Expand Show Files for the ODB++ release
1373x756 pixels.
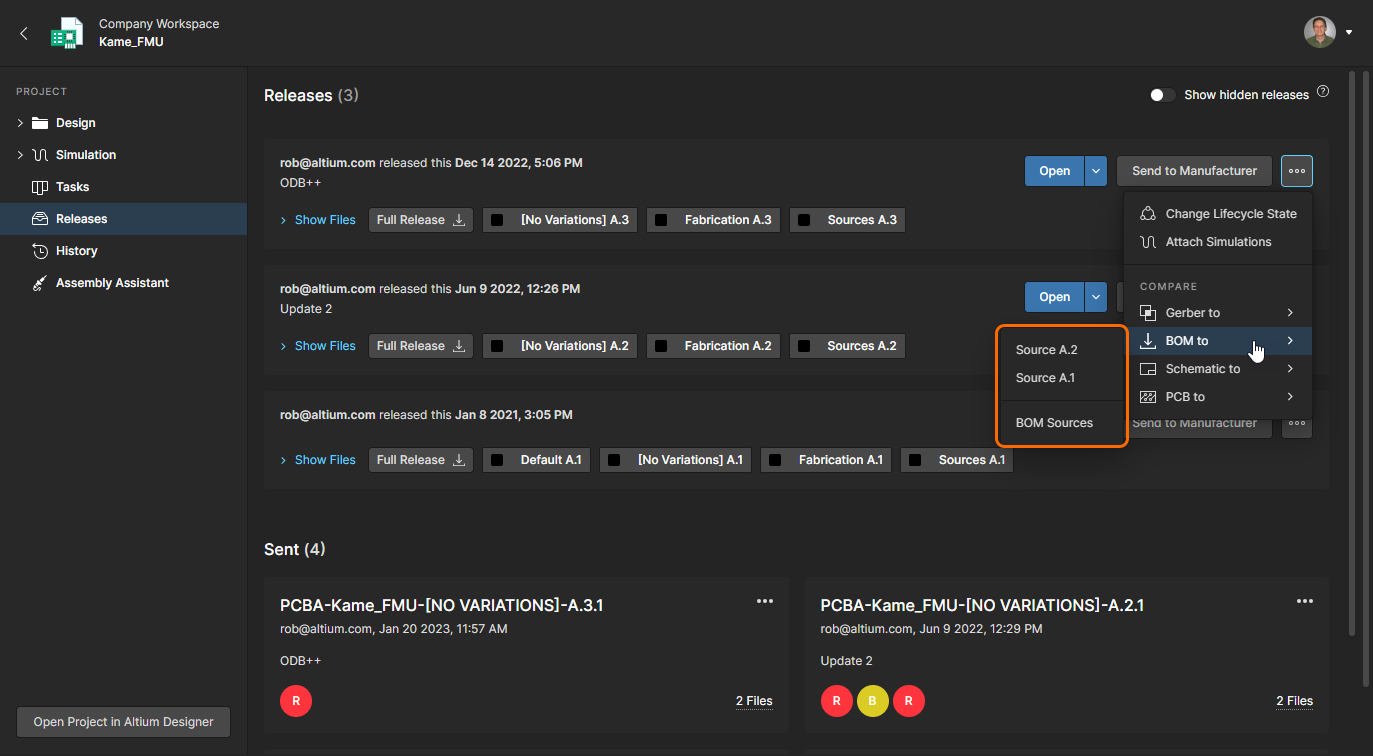point(318,220)
